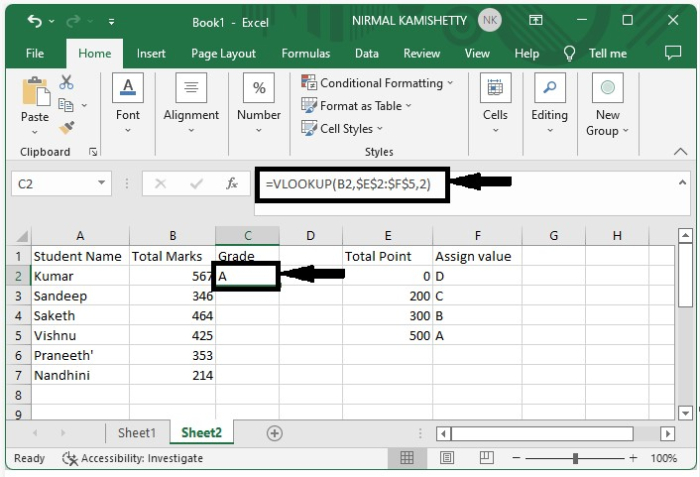
Task: Switch to Sheet1 tab
Action: 137,433
